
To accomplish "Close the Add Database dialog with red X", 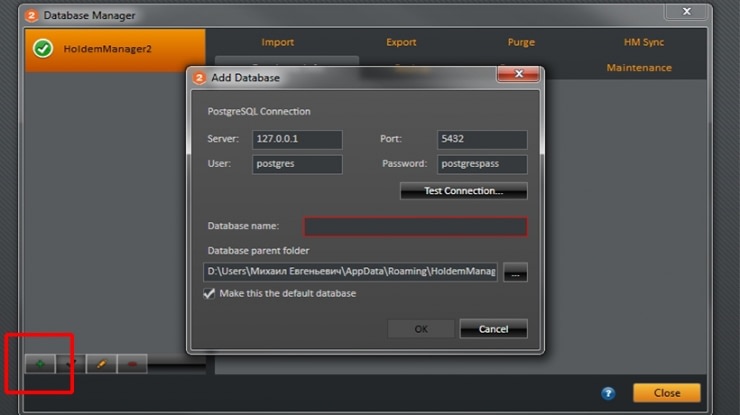I will (518, 74).
